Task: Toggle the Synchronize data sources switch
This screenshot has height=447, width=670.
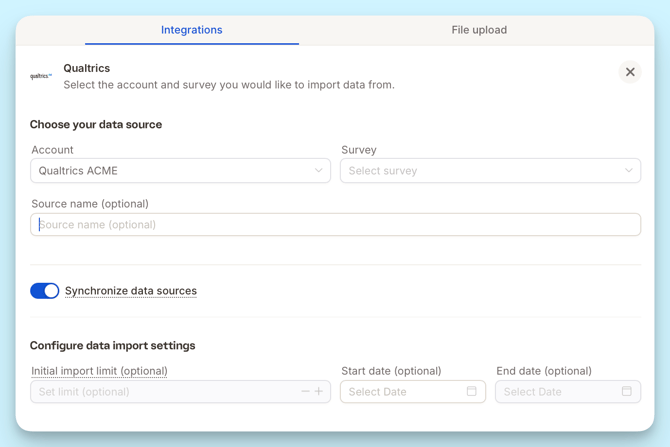Action: 44,291
